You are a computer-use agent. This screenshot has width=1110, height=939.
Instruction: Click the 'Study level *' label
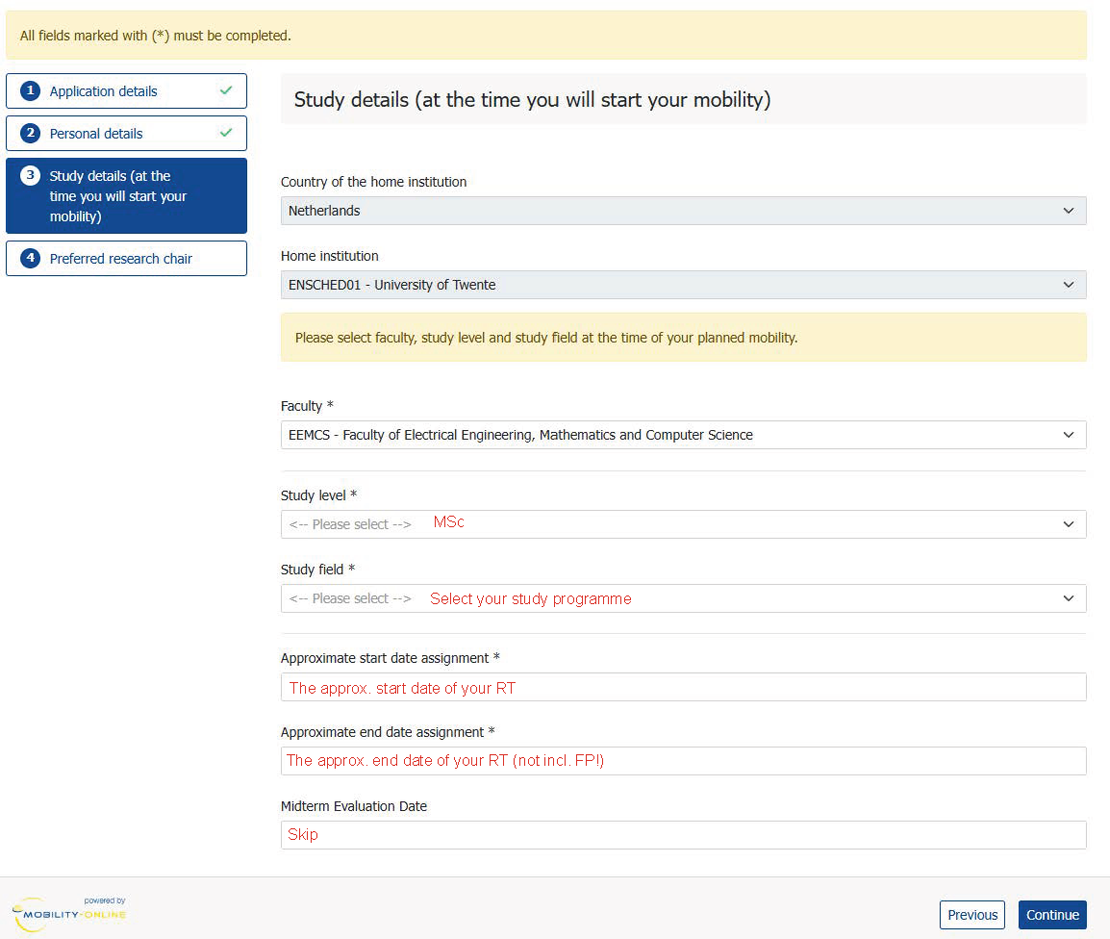319,495
